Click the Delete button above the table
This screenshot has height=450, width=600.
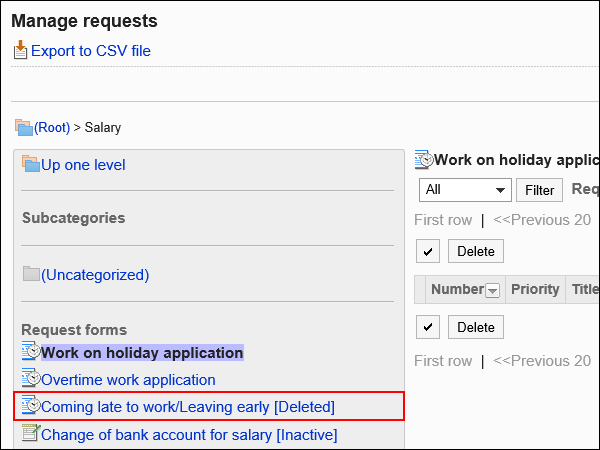pyautogui.click(x=476, y=251)
